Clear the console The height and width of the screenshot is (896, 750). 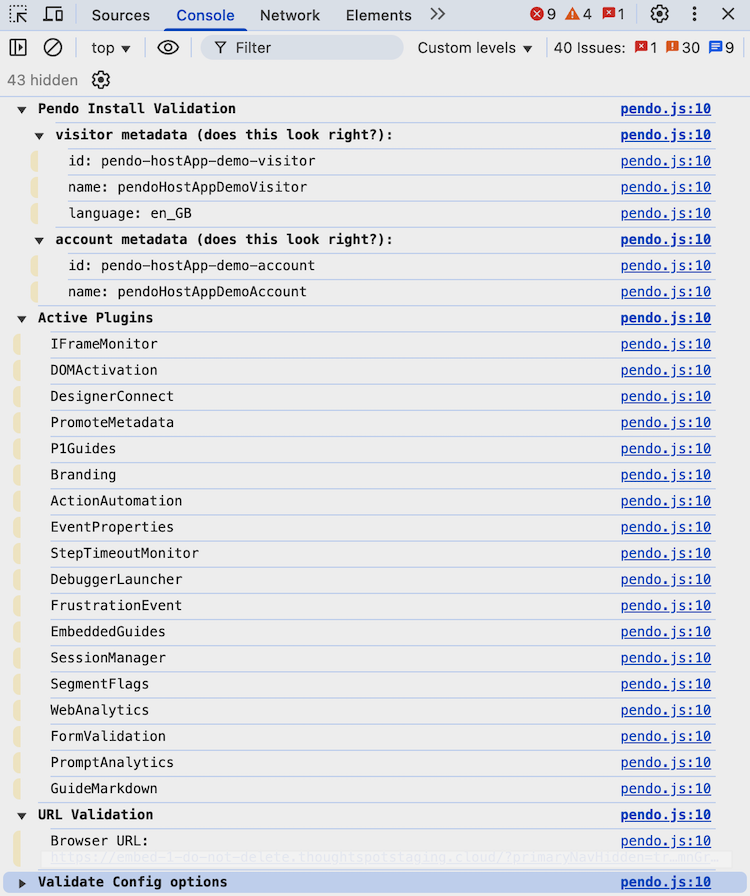[53, 47]
